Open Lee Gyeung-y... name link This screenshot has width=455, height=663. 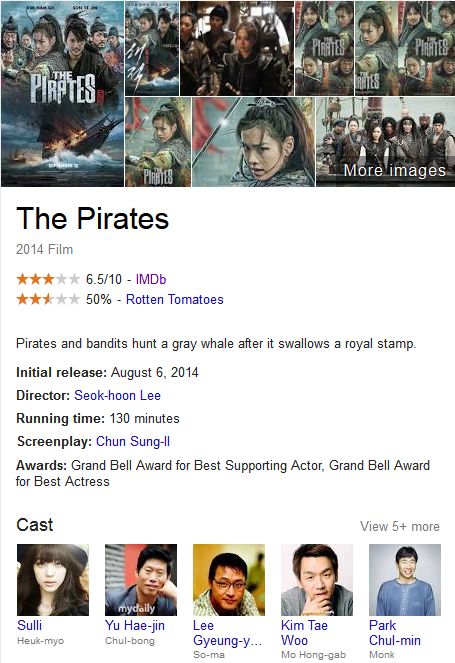click(228, 633)
